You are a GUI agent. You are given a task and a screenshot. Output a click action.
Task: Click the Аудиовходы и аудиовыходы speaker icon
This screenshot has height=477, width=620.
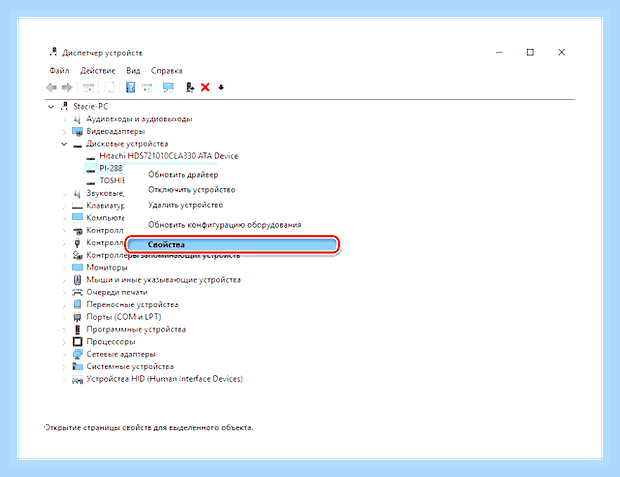[77, 119]
